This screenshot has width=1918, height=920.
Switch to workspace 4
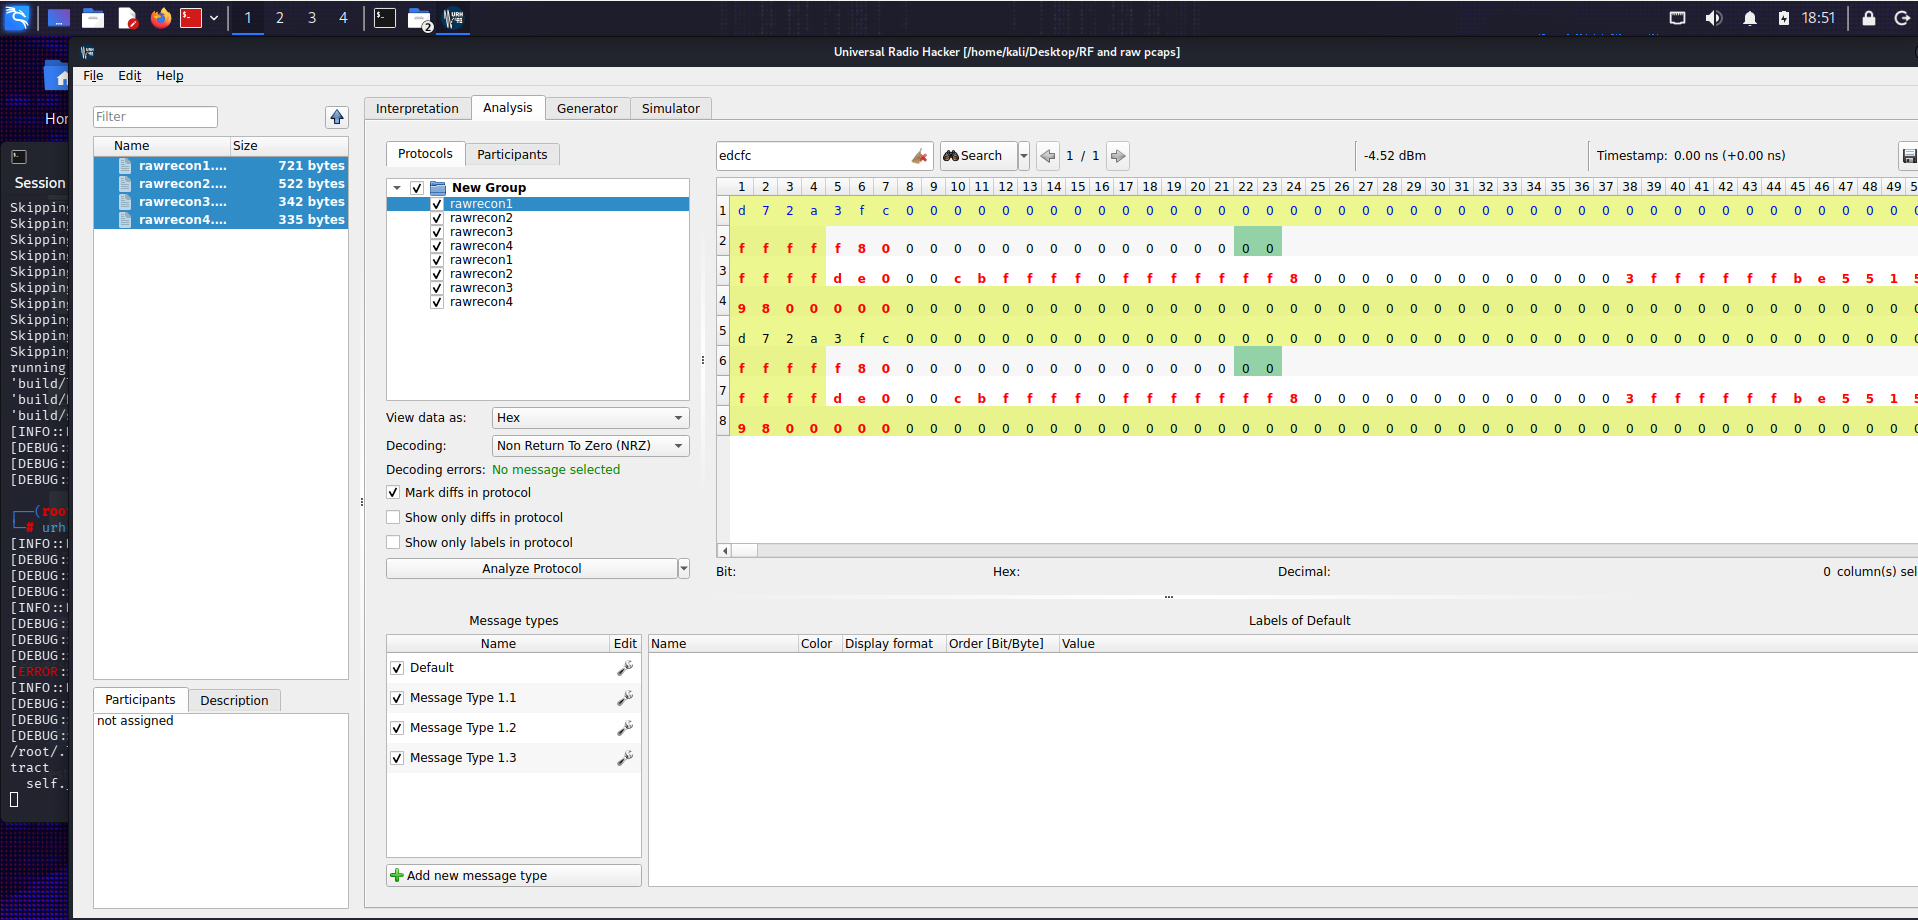343,18
